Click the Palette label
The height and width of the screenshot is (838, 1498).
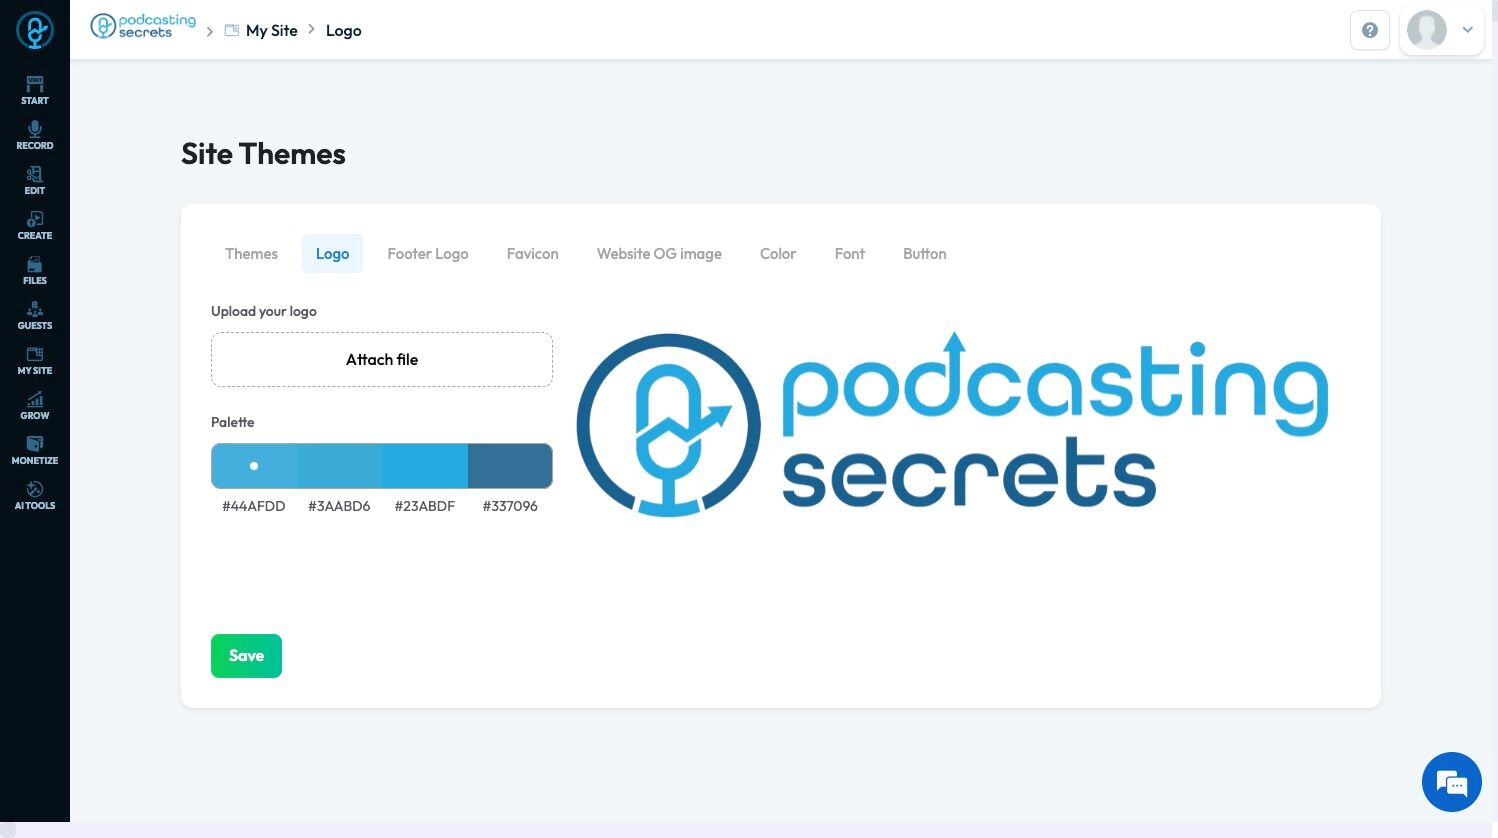coord(233,422)
